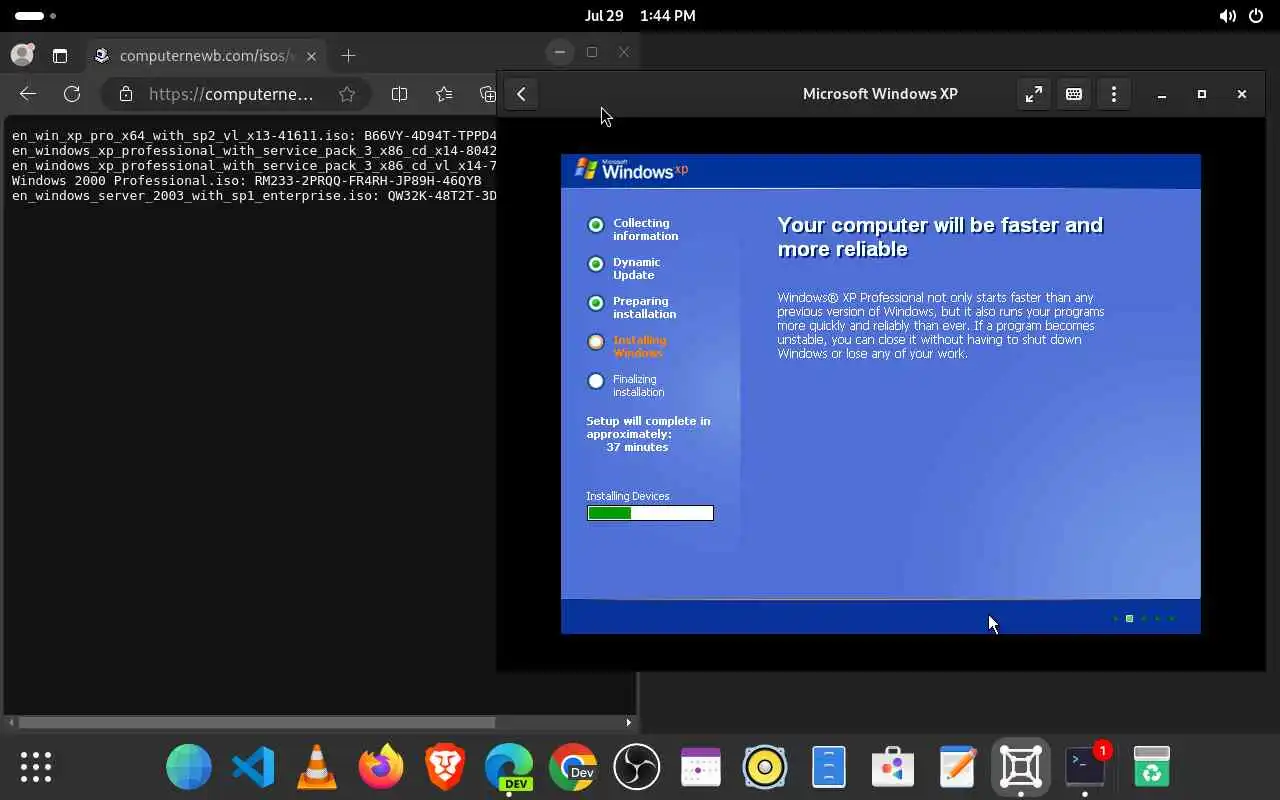Click 'Your computer will be faster' heading

940,237
